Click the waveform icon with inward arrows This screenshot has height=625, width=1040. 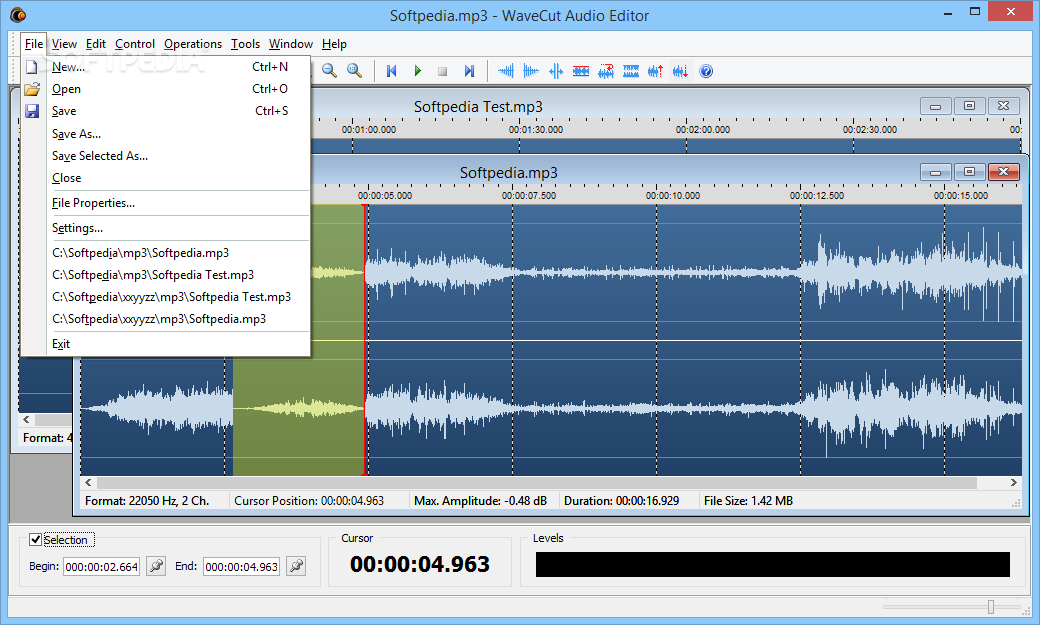(556, 71)
